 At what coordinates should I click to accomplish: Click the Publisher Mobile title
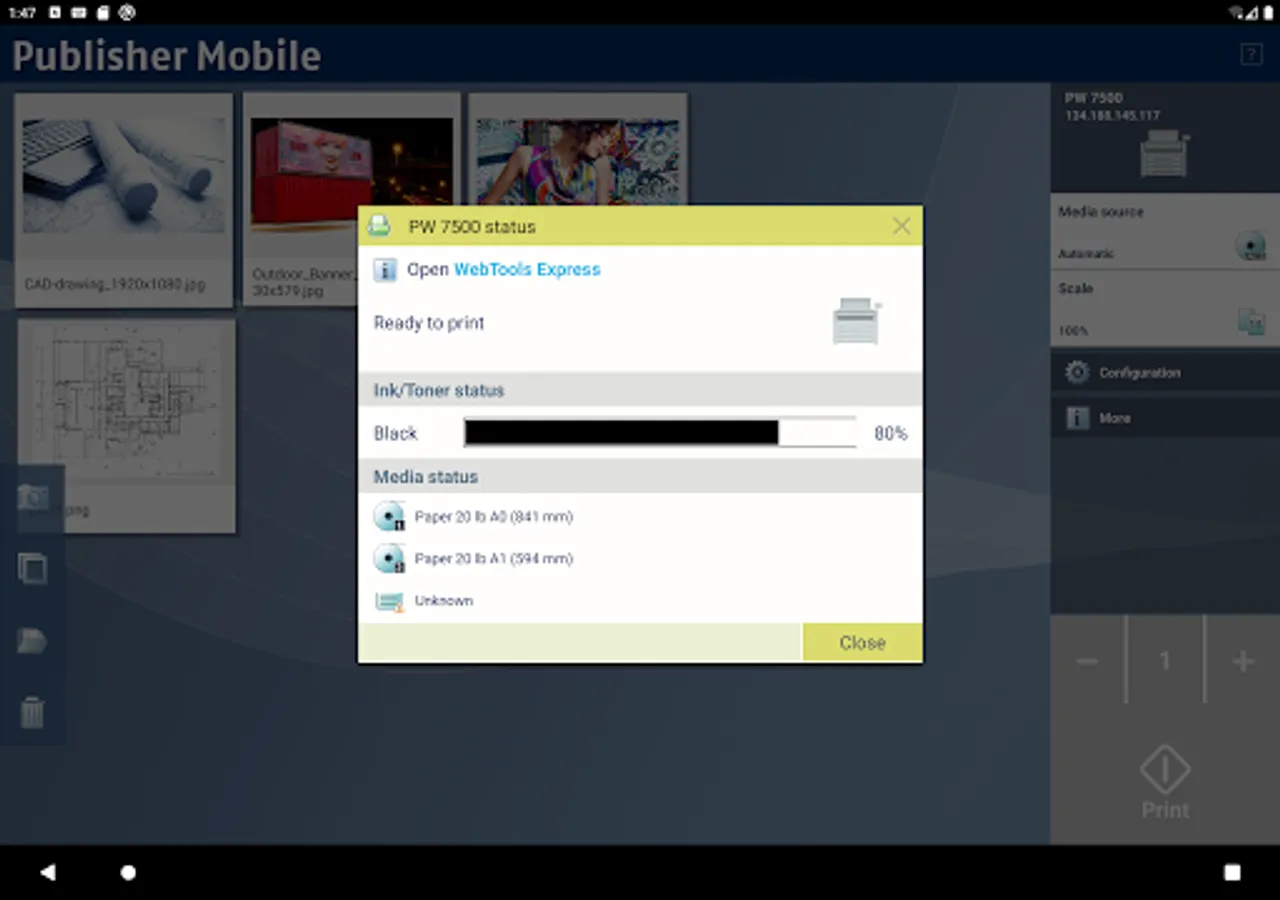point(166,55)
